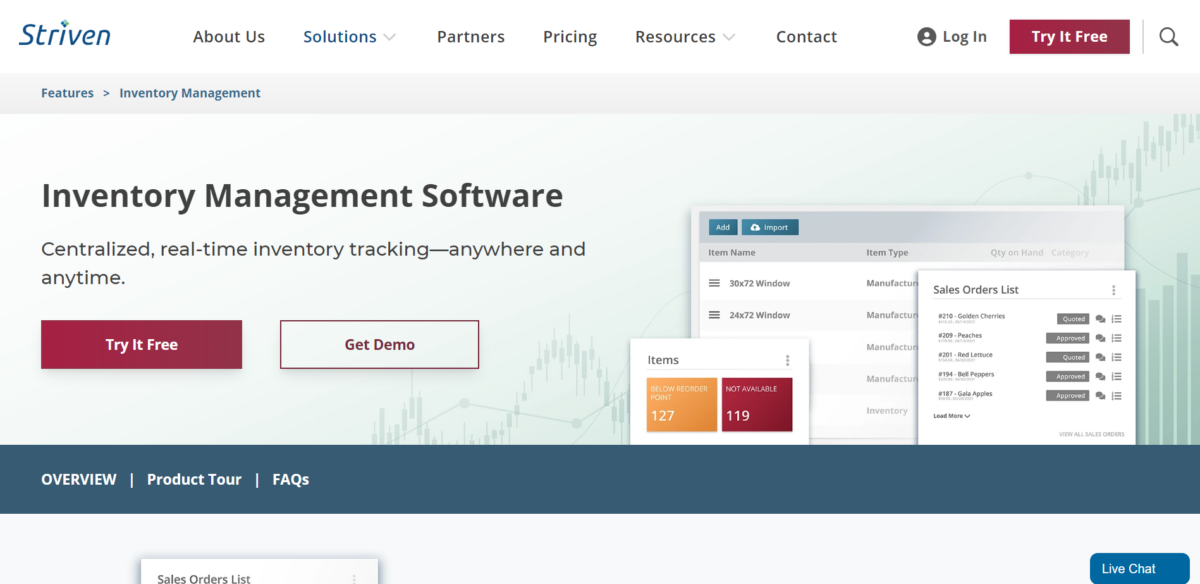Open comments for #209 Peaches
This screenshot has width=1200, height=584.
(x=1100, y=338)
